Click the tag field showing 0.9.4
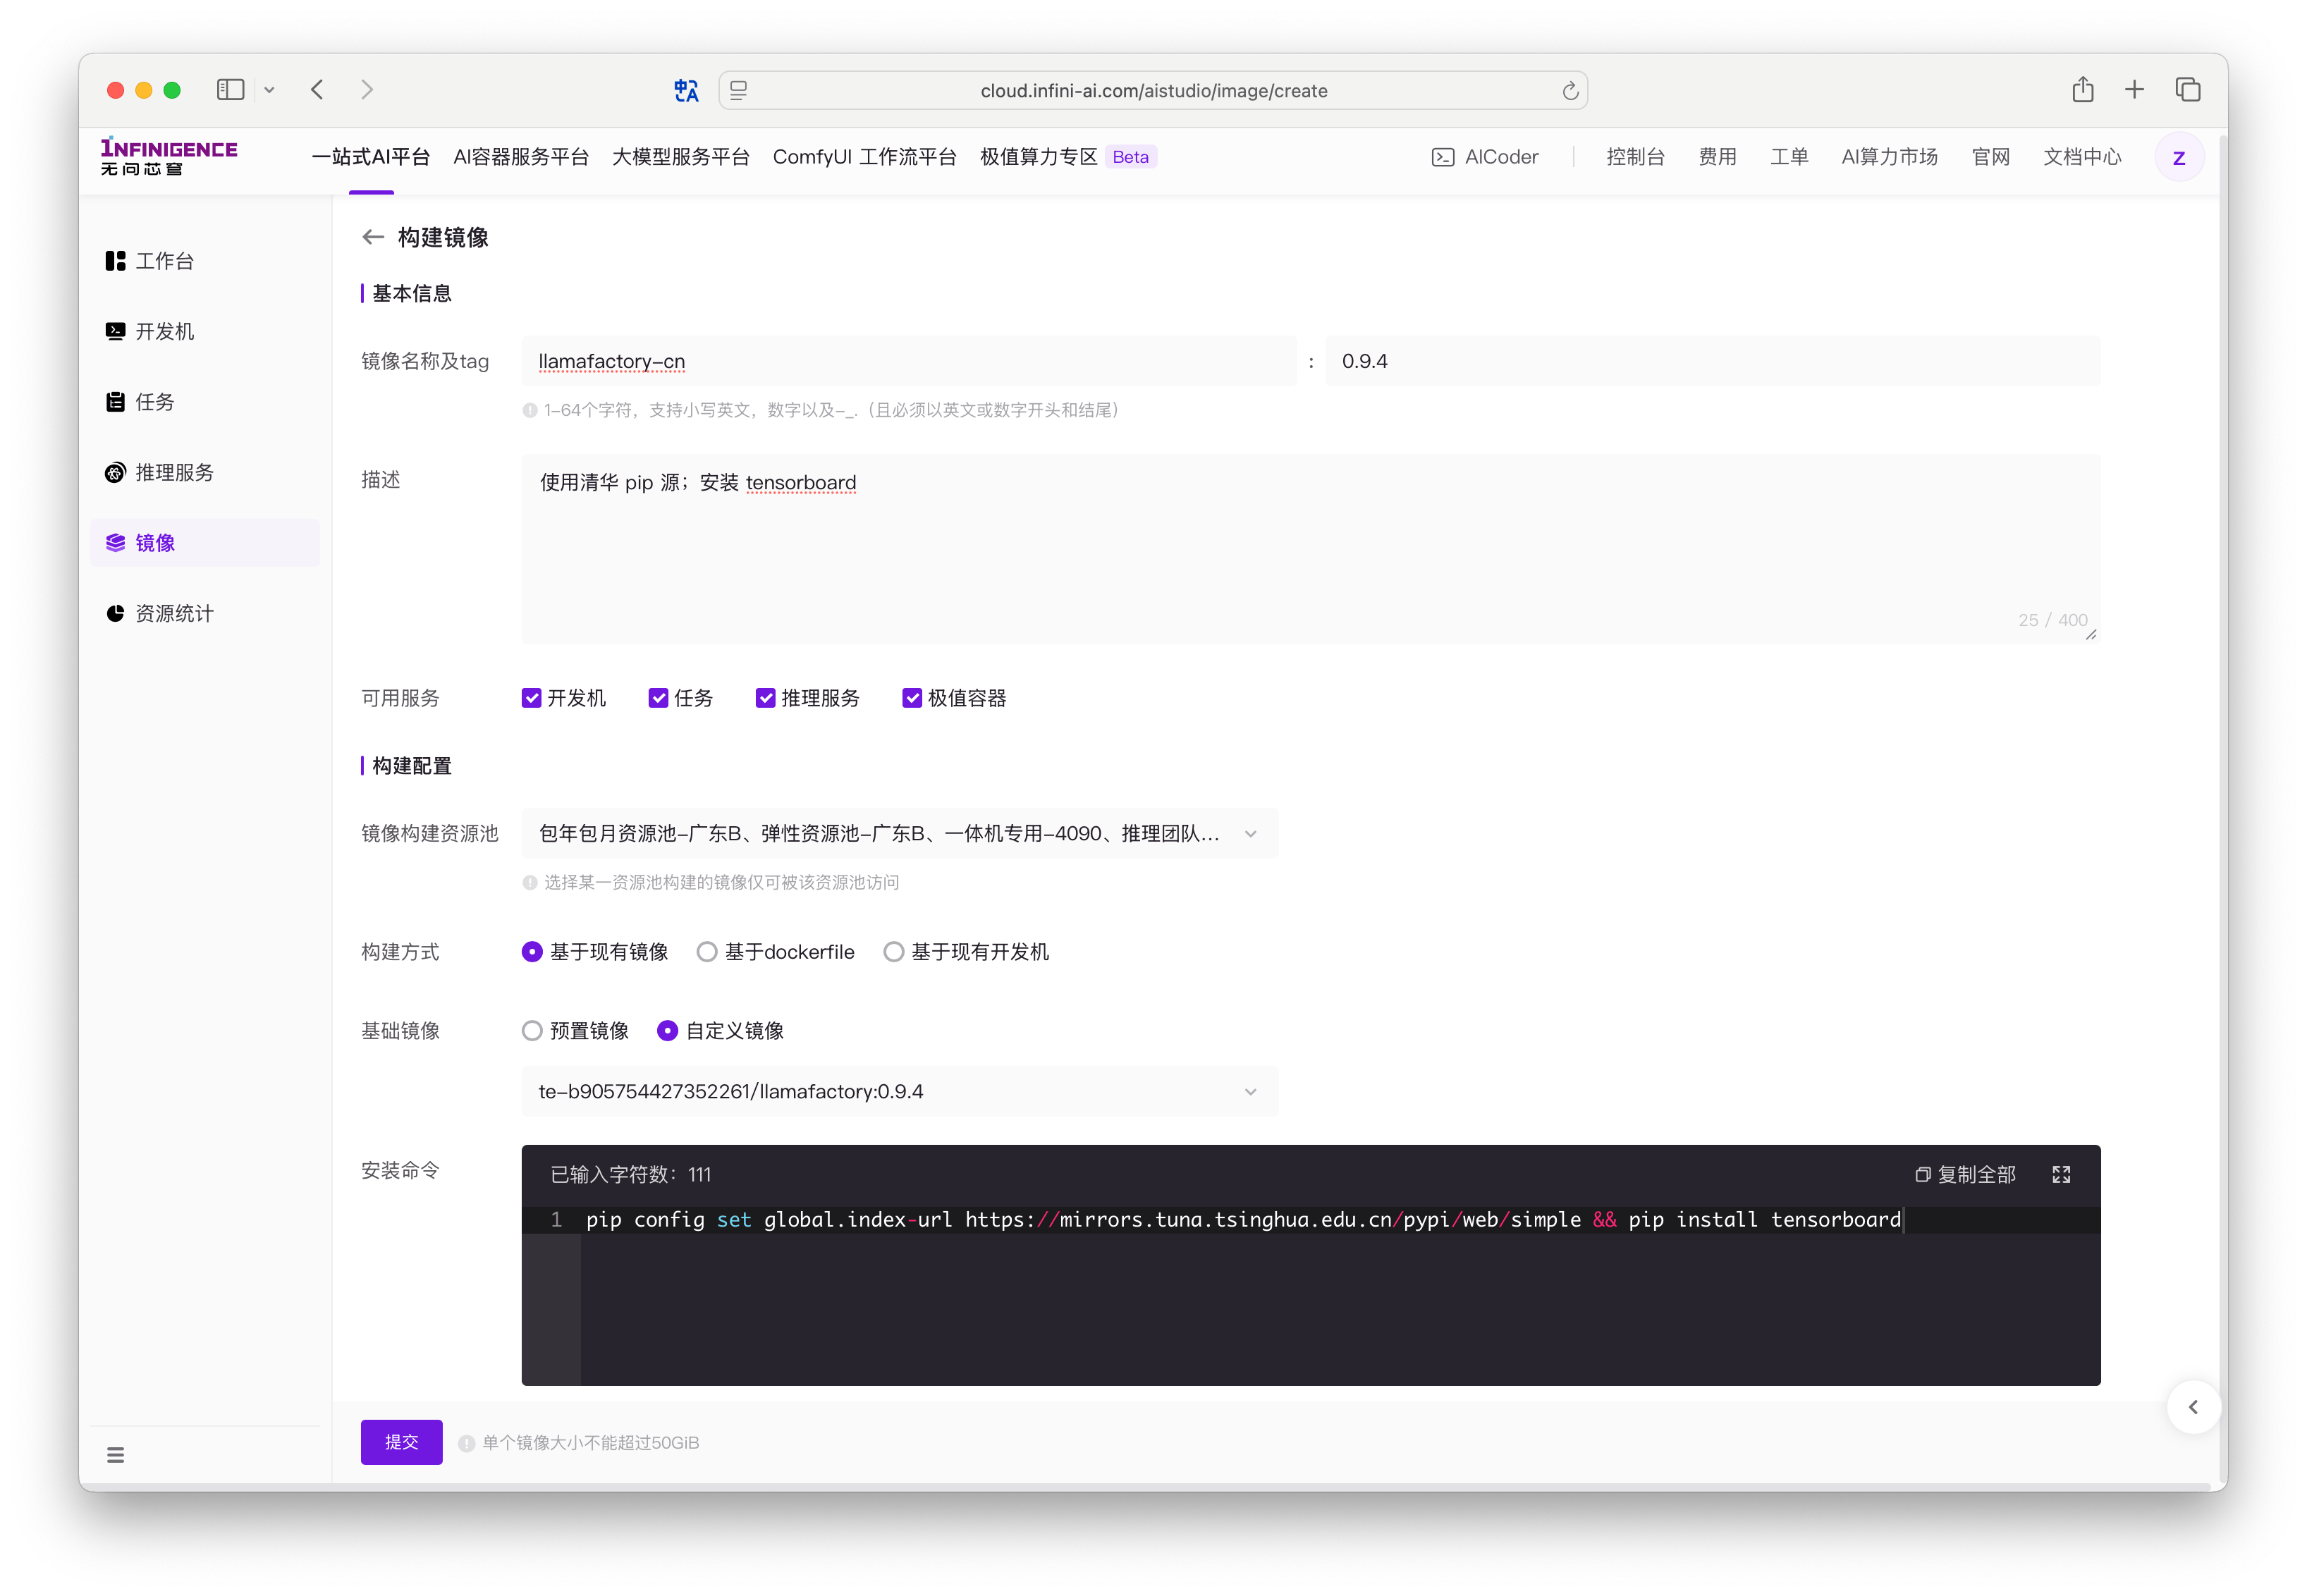 coord(1713,361)
